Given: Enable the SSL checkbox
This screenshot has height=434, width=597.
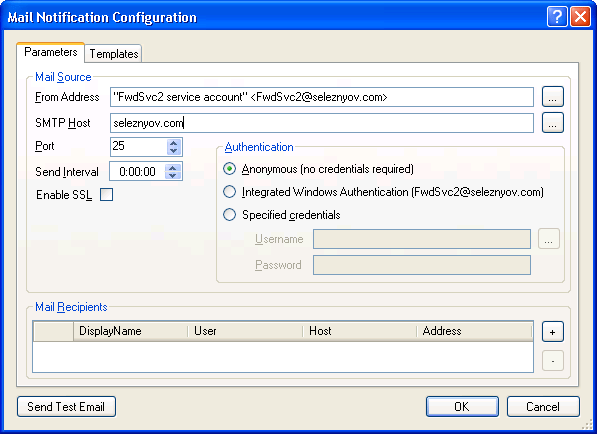Looking at the screenshot, I should (106, 195).
